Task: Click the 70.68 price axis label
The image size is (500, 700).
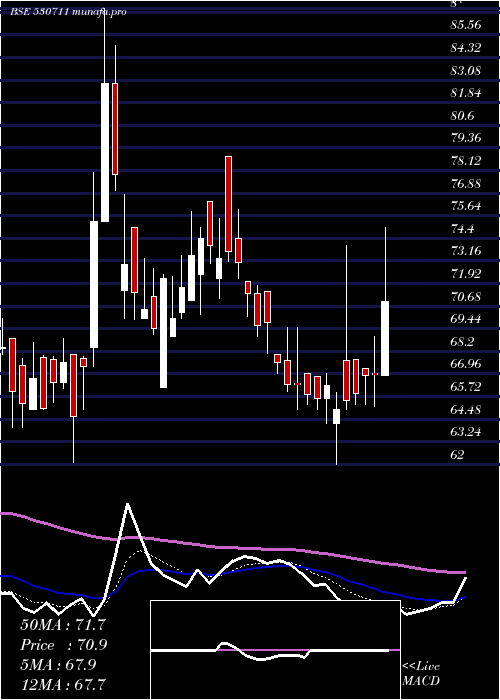Action: tap(466, 296)
